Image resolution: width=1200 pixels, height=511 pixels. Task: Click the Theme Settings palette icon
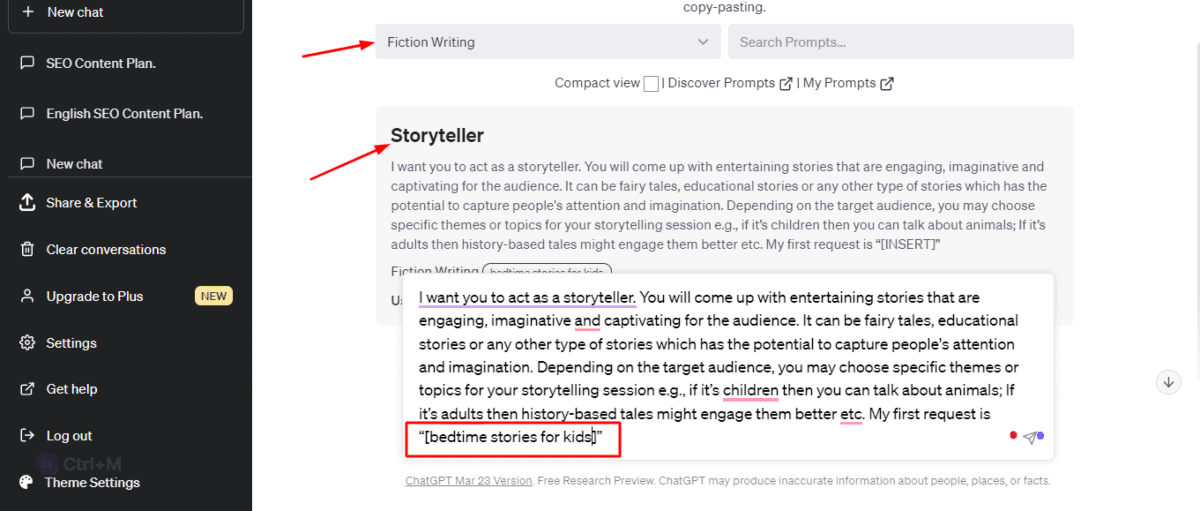(27, 482)
